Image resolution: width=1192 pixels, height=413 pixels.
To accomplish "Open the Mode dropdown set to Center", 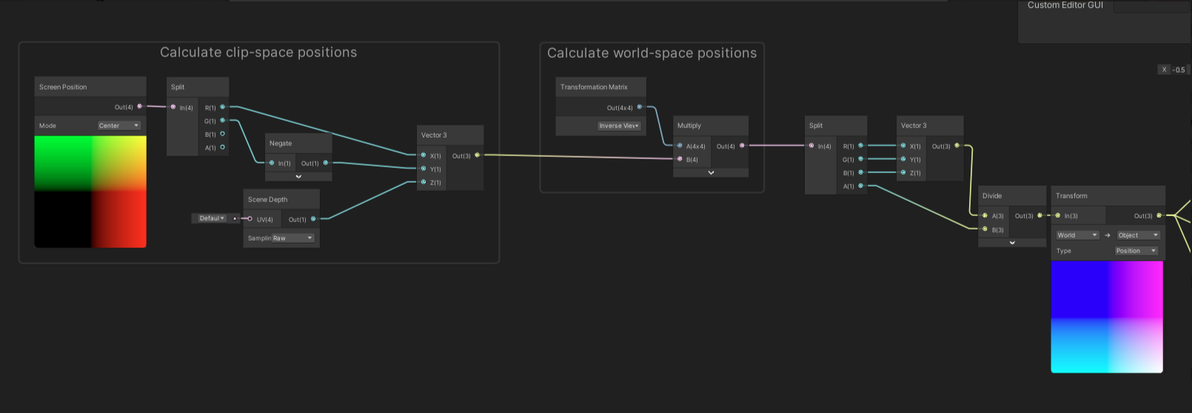I will pos(119,125).
